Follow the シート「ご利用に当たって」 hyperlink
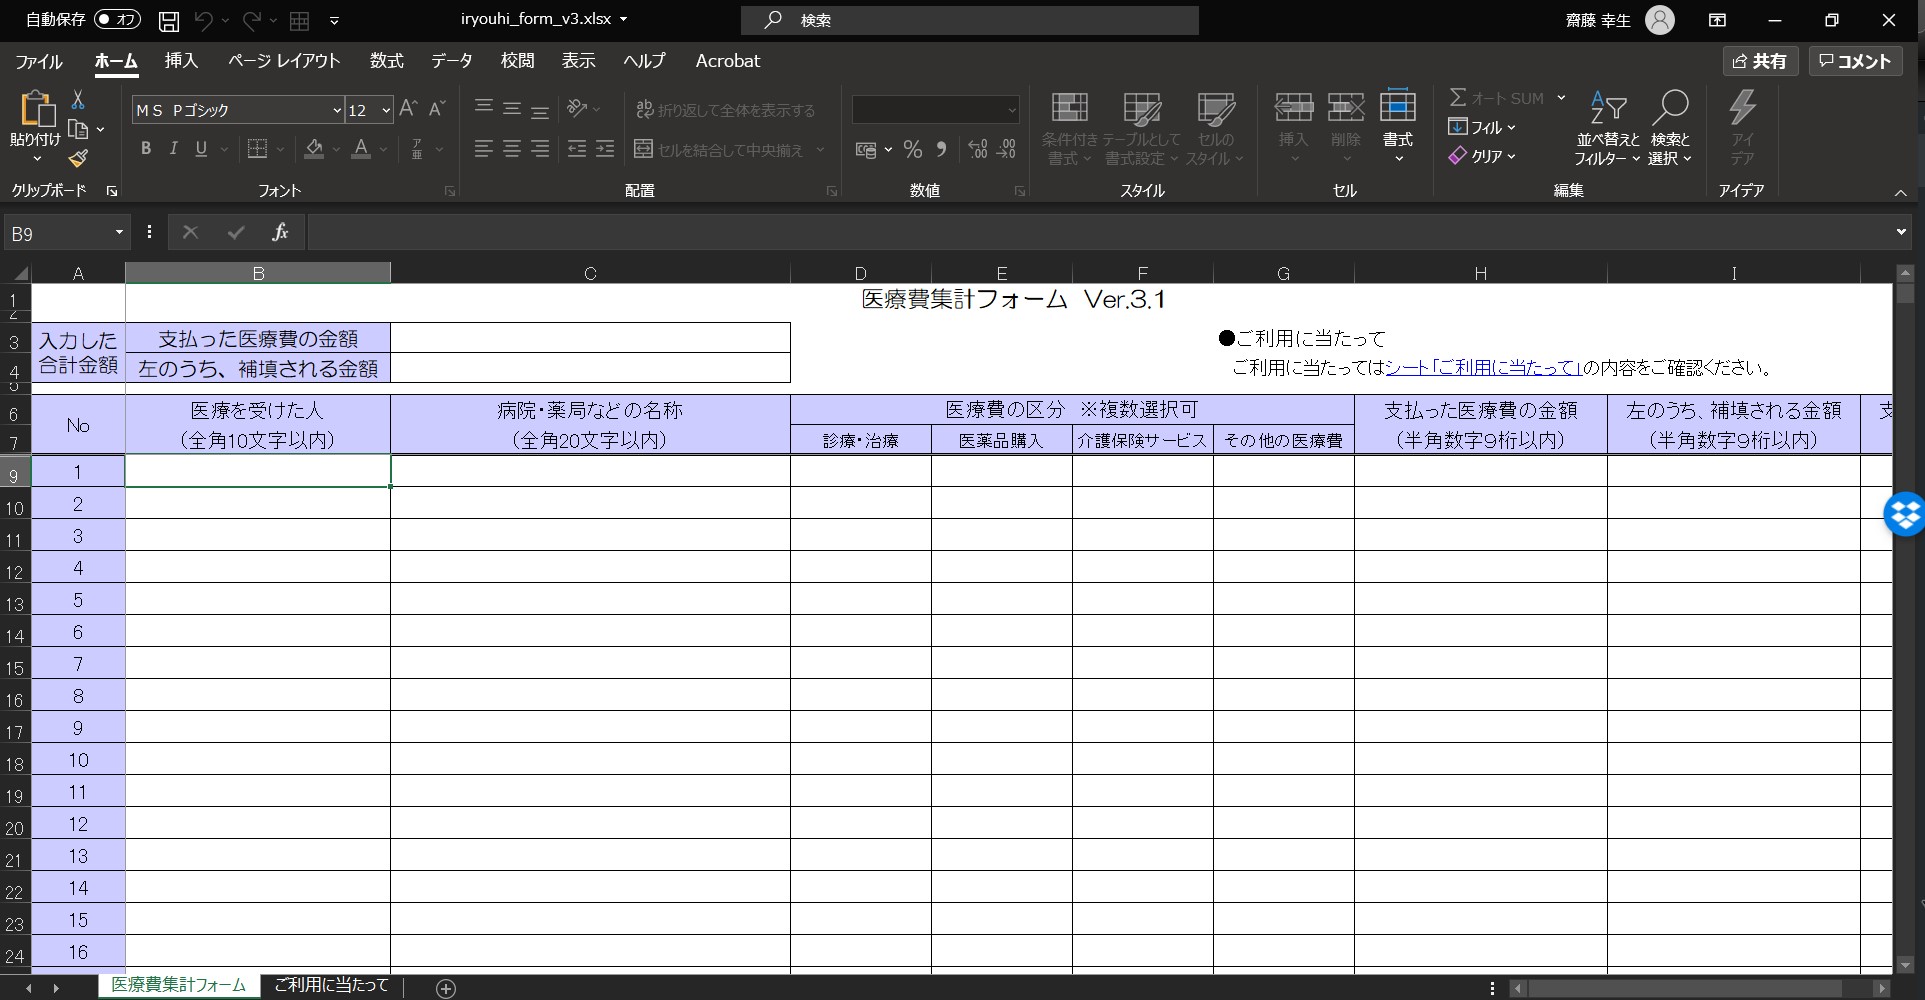Screen dimensions: 1925x1000 [x=1483, y=368]
